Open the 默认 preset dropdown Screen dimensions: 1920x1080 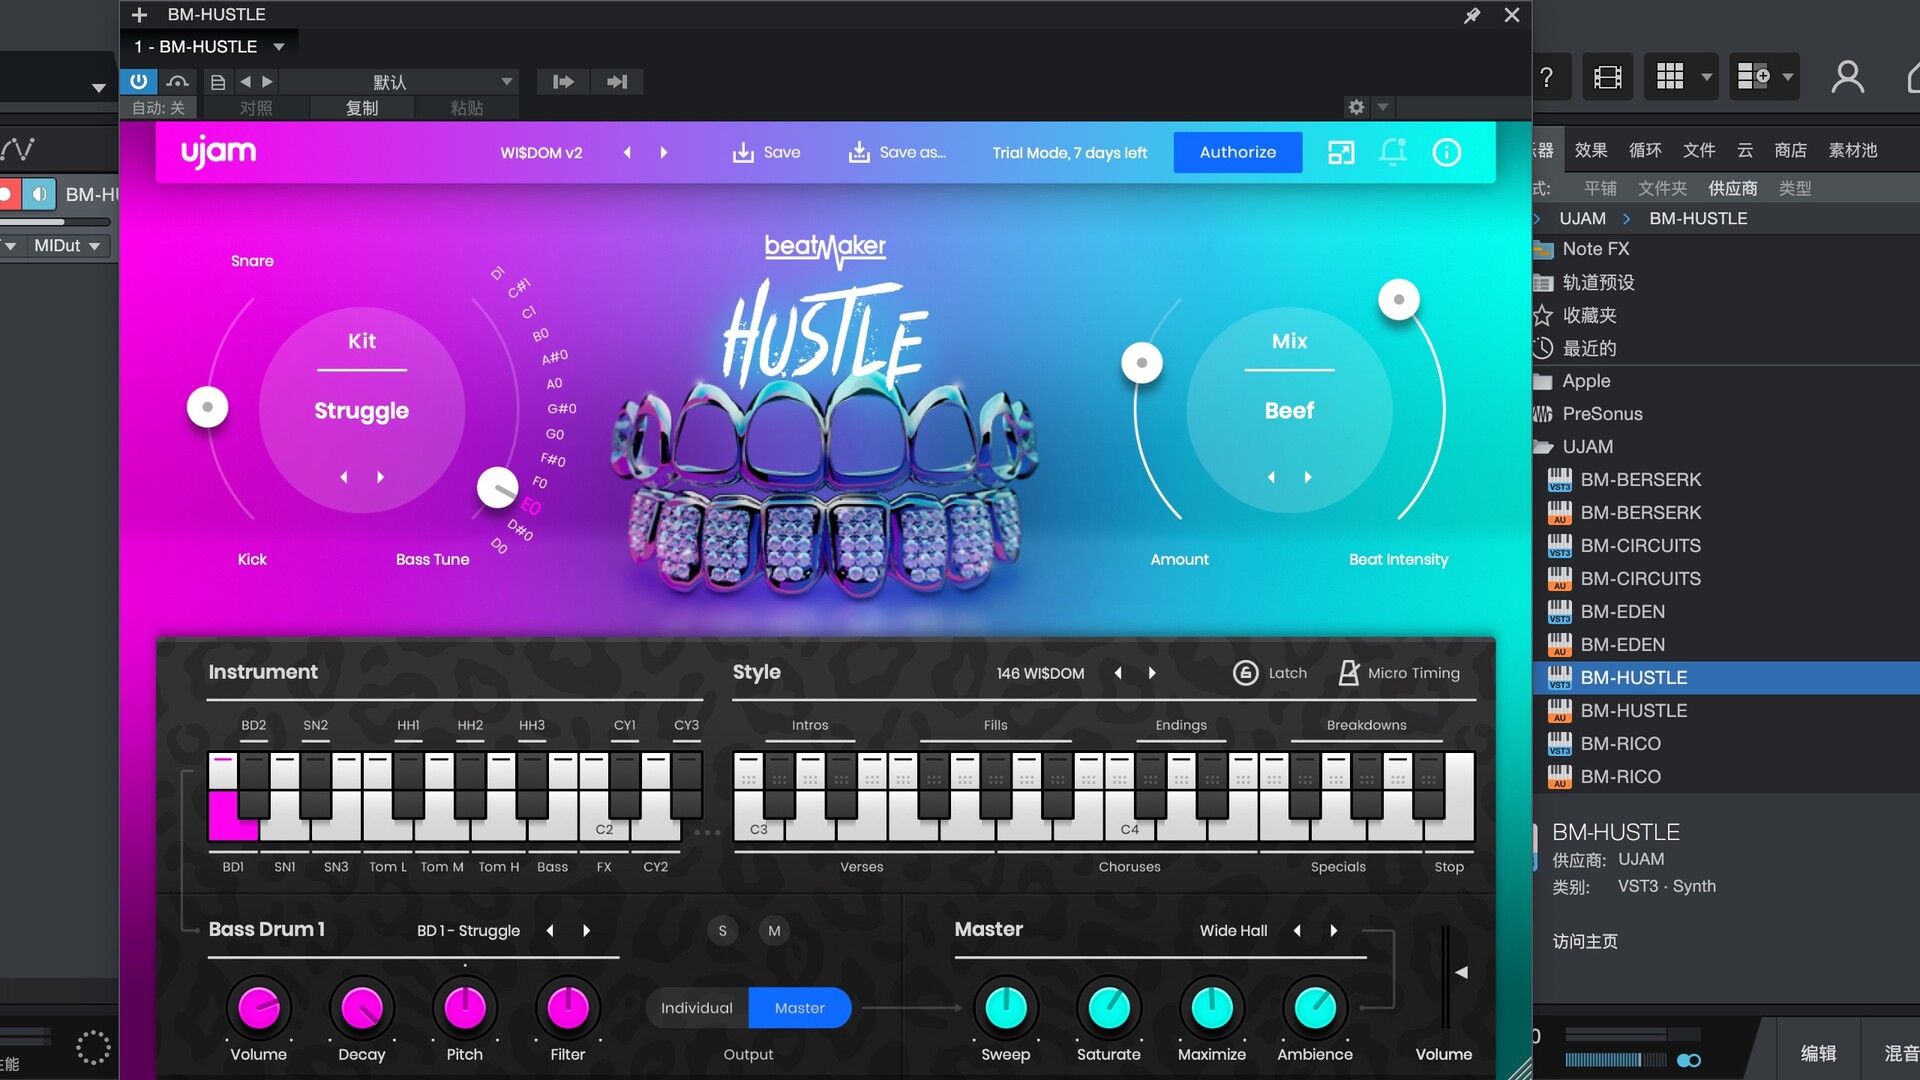click(400, 82)
